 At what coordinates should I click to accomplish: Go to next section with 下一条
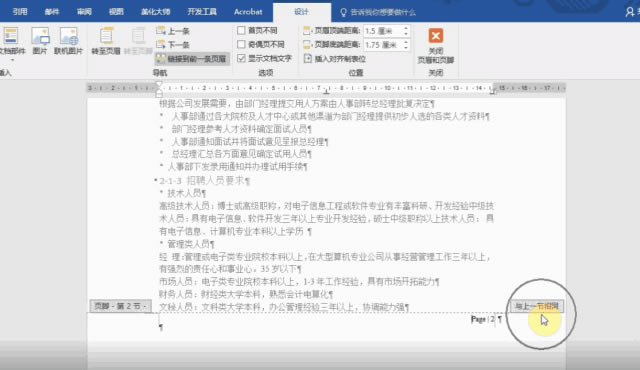coord(173,44)
